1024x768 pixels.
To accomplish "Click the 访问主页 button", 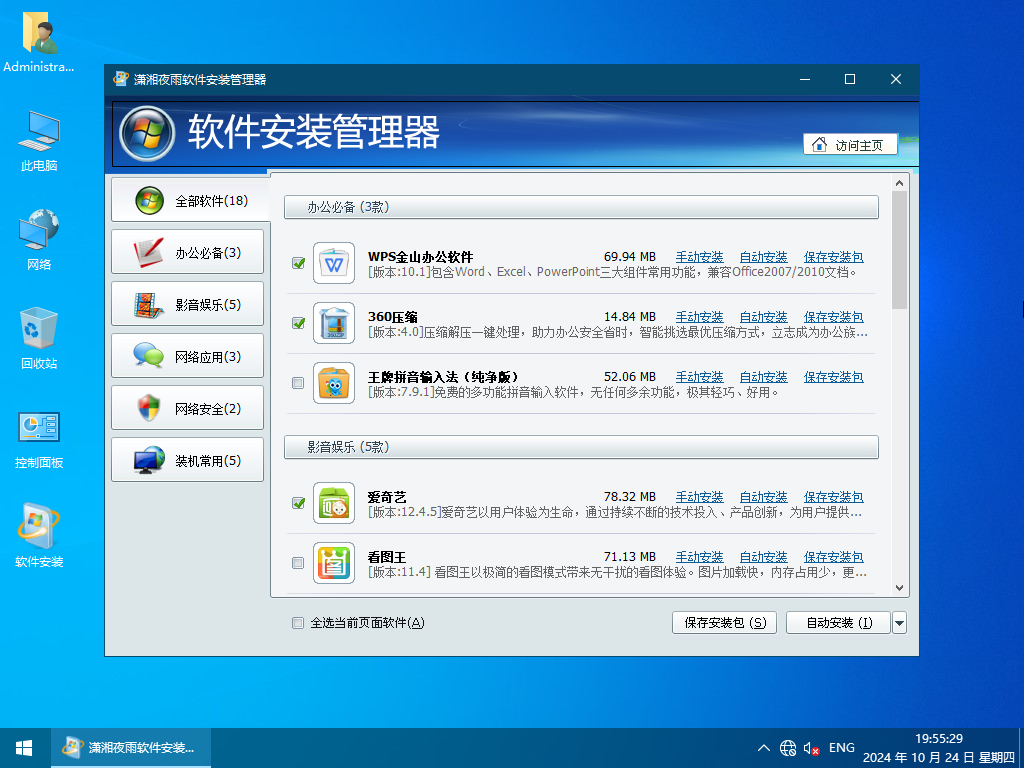I will coord(850,145).
